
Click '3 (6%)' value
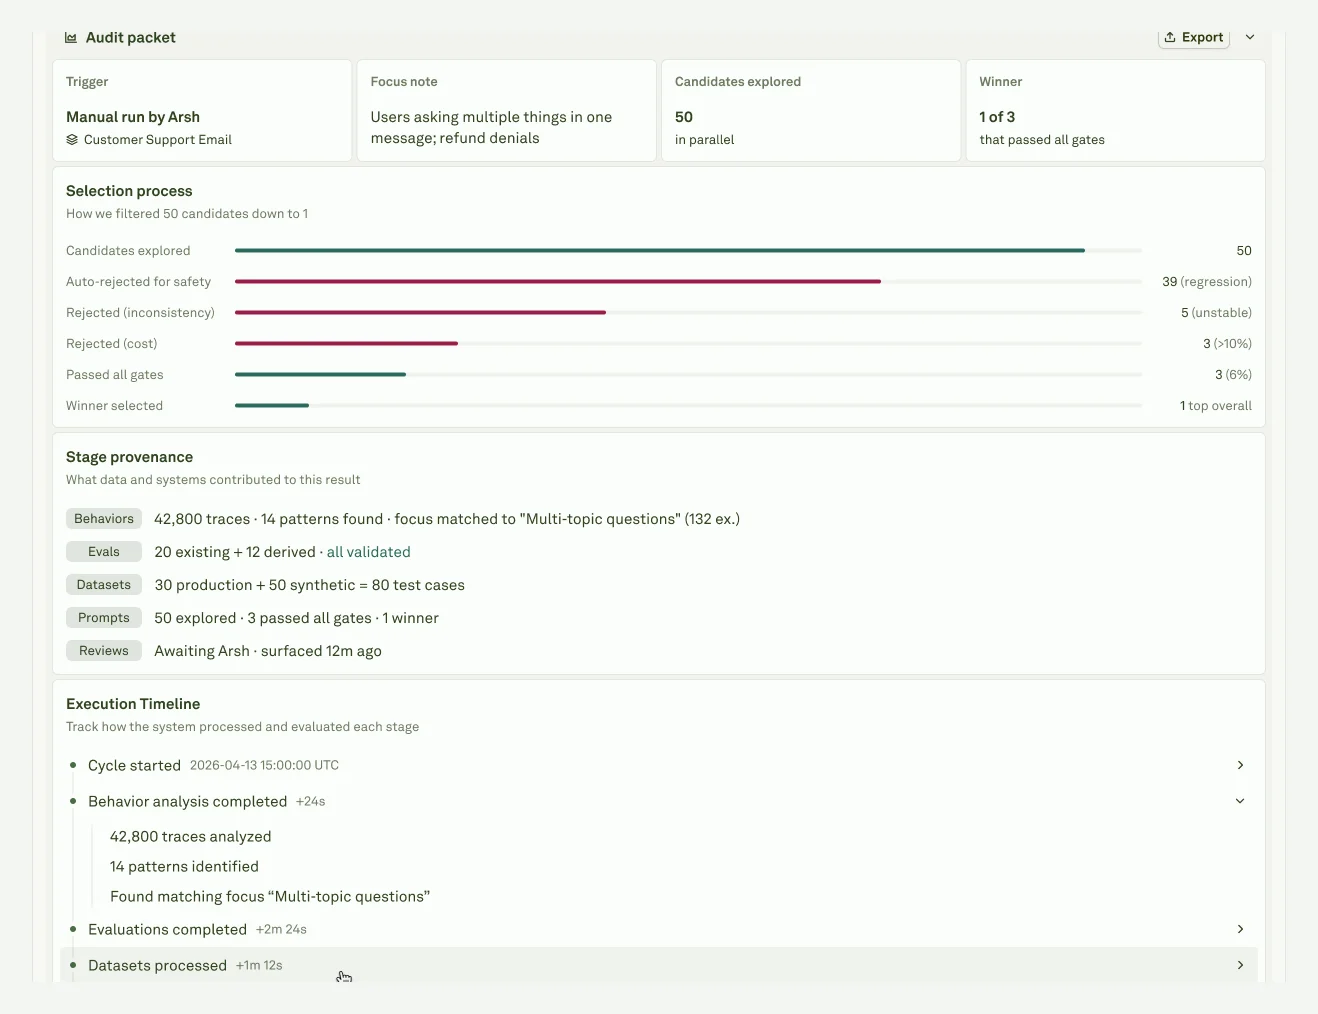[x=1233, y=375]
